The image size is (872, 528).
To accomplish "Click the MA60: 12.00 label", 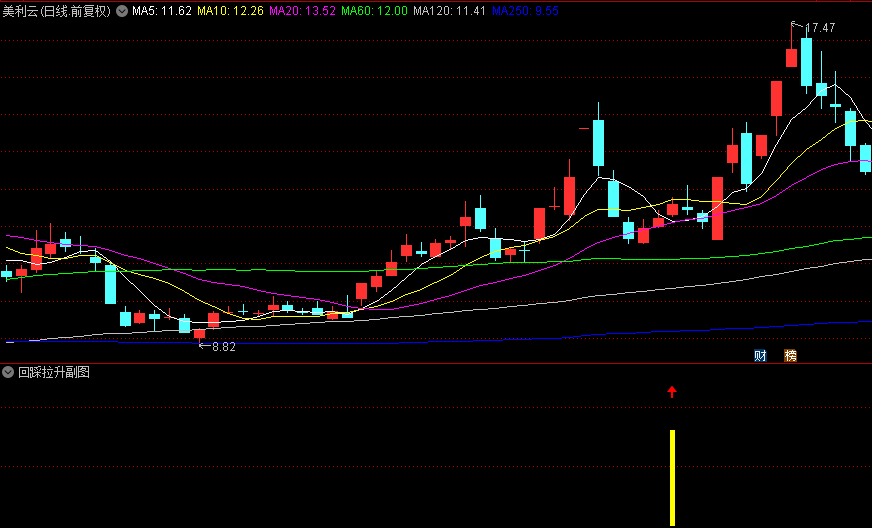I will coord(374,11).
